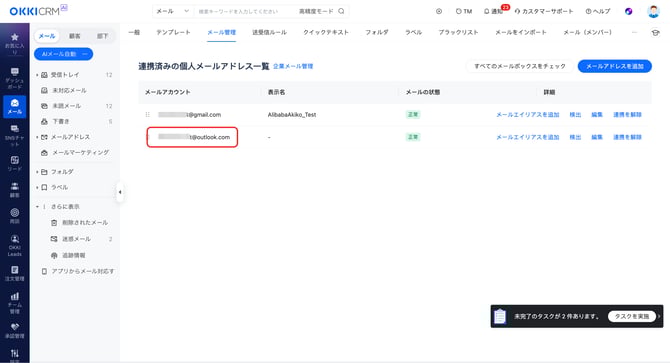Open the メール（メンバー） tab
Viewport: 670px width, 363px height.
coord(588,32)
